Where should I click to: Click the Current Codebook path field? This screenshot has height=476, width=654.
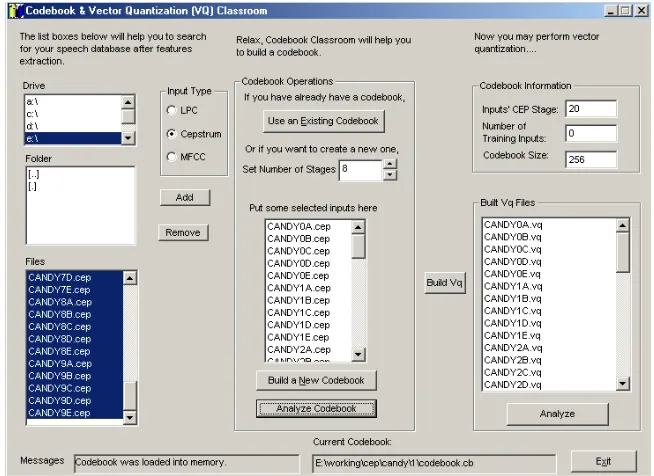(x=434, y=463)
